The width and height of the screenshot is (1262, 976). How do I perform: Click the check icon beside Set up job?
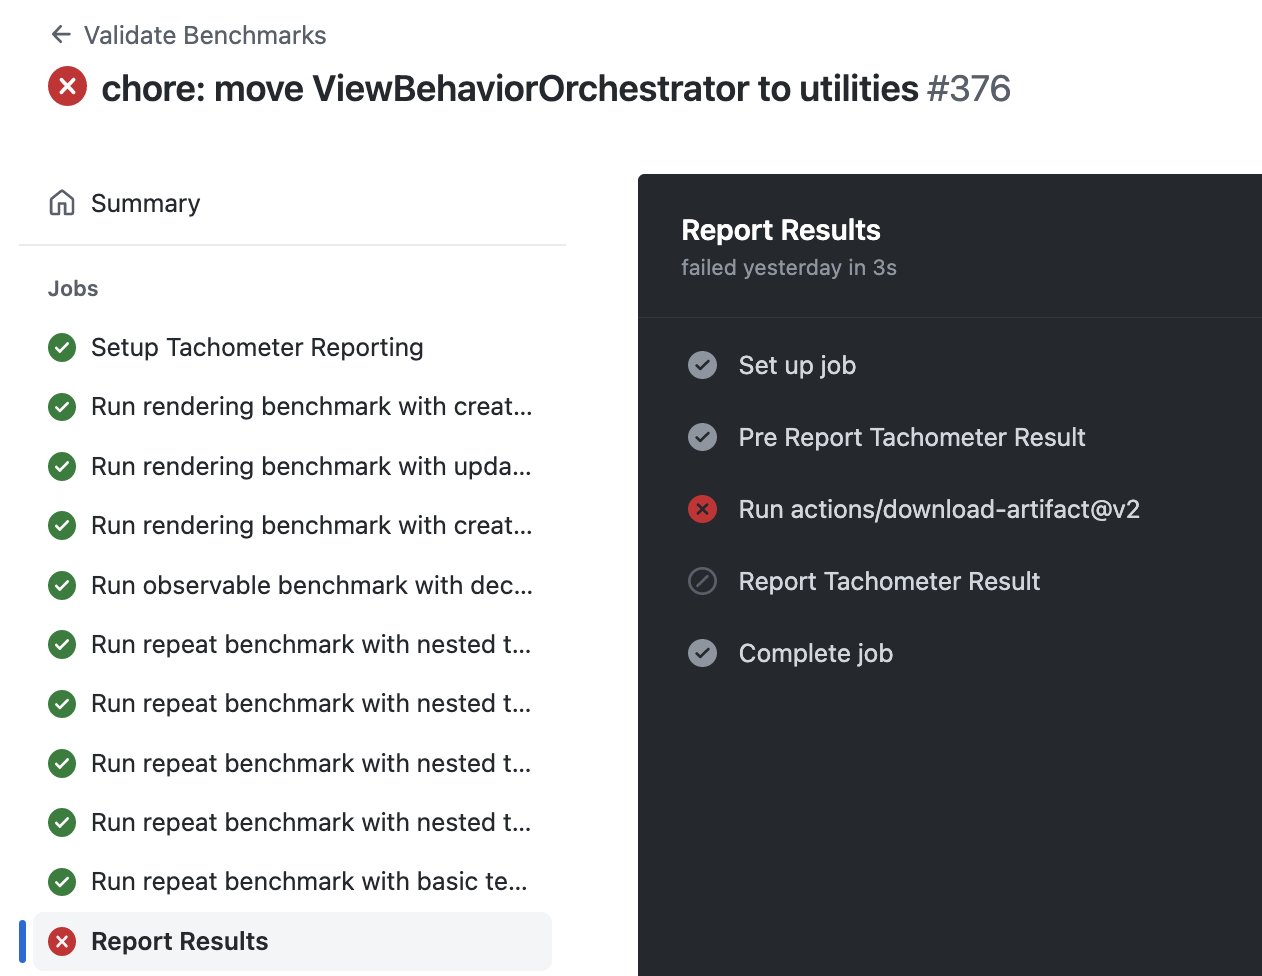(702, 365)
